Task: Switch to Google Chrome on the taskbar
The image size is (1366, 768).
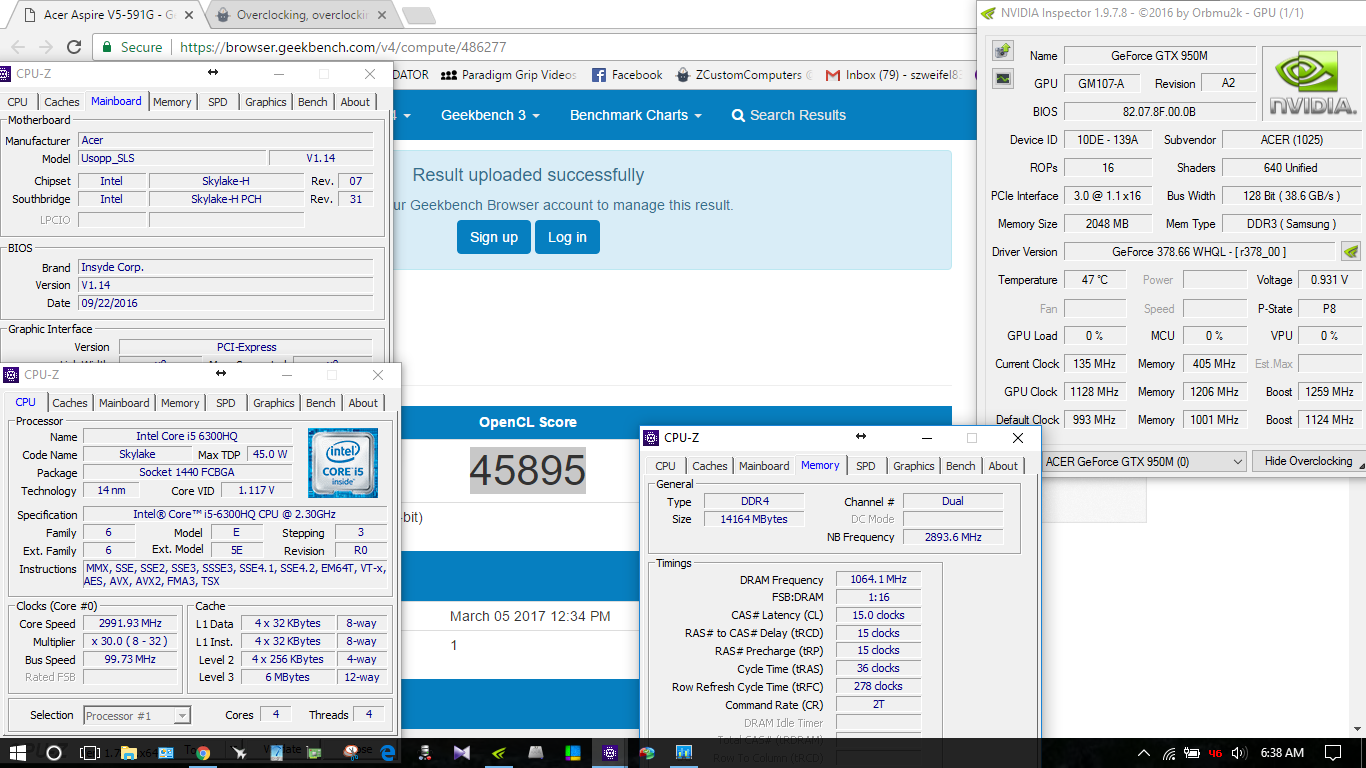Action: (x=203, y=752)
